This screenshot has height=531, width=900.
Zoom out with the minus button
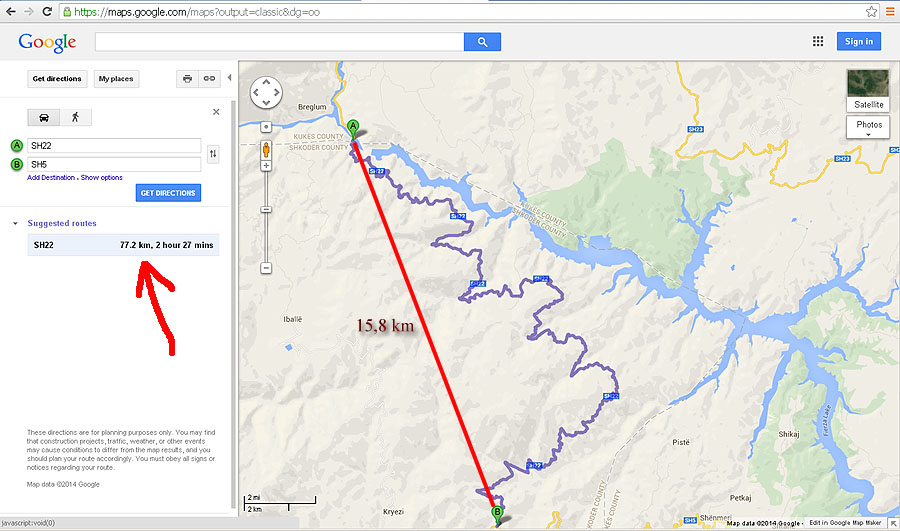(266, 268)
